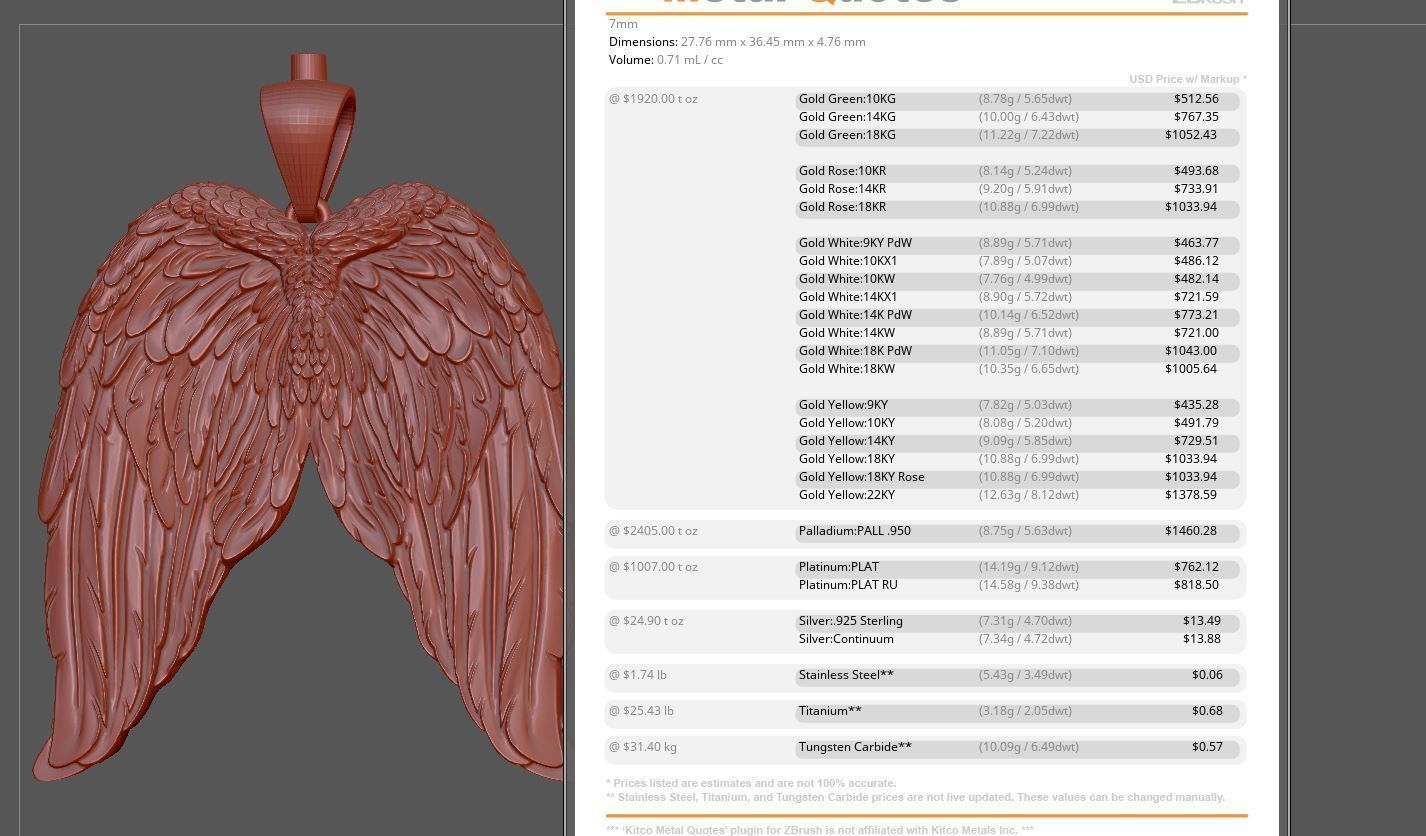Select the Gold White:10KW row label
This screenshot has height=836, width=1426.
pyautogui.click(x=847, y=279)
